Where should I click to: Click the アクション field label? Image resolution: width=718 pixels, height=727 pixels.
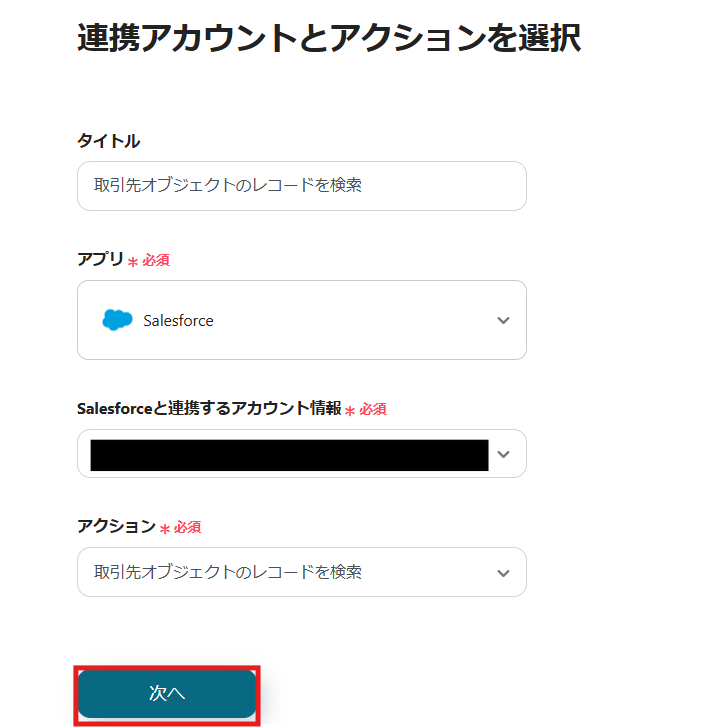coord(116,526)
